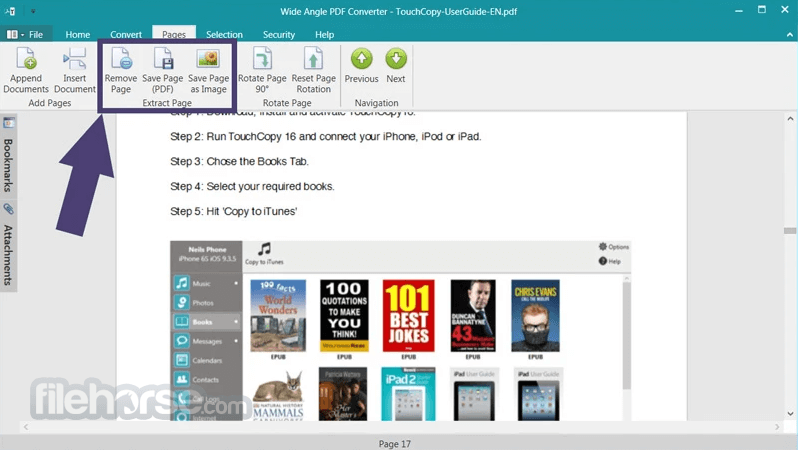The image size is (798, 450).
Task: Go to Previous page
Action: coord(361,66)
